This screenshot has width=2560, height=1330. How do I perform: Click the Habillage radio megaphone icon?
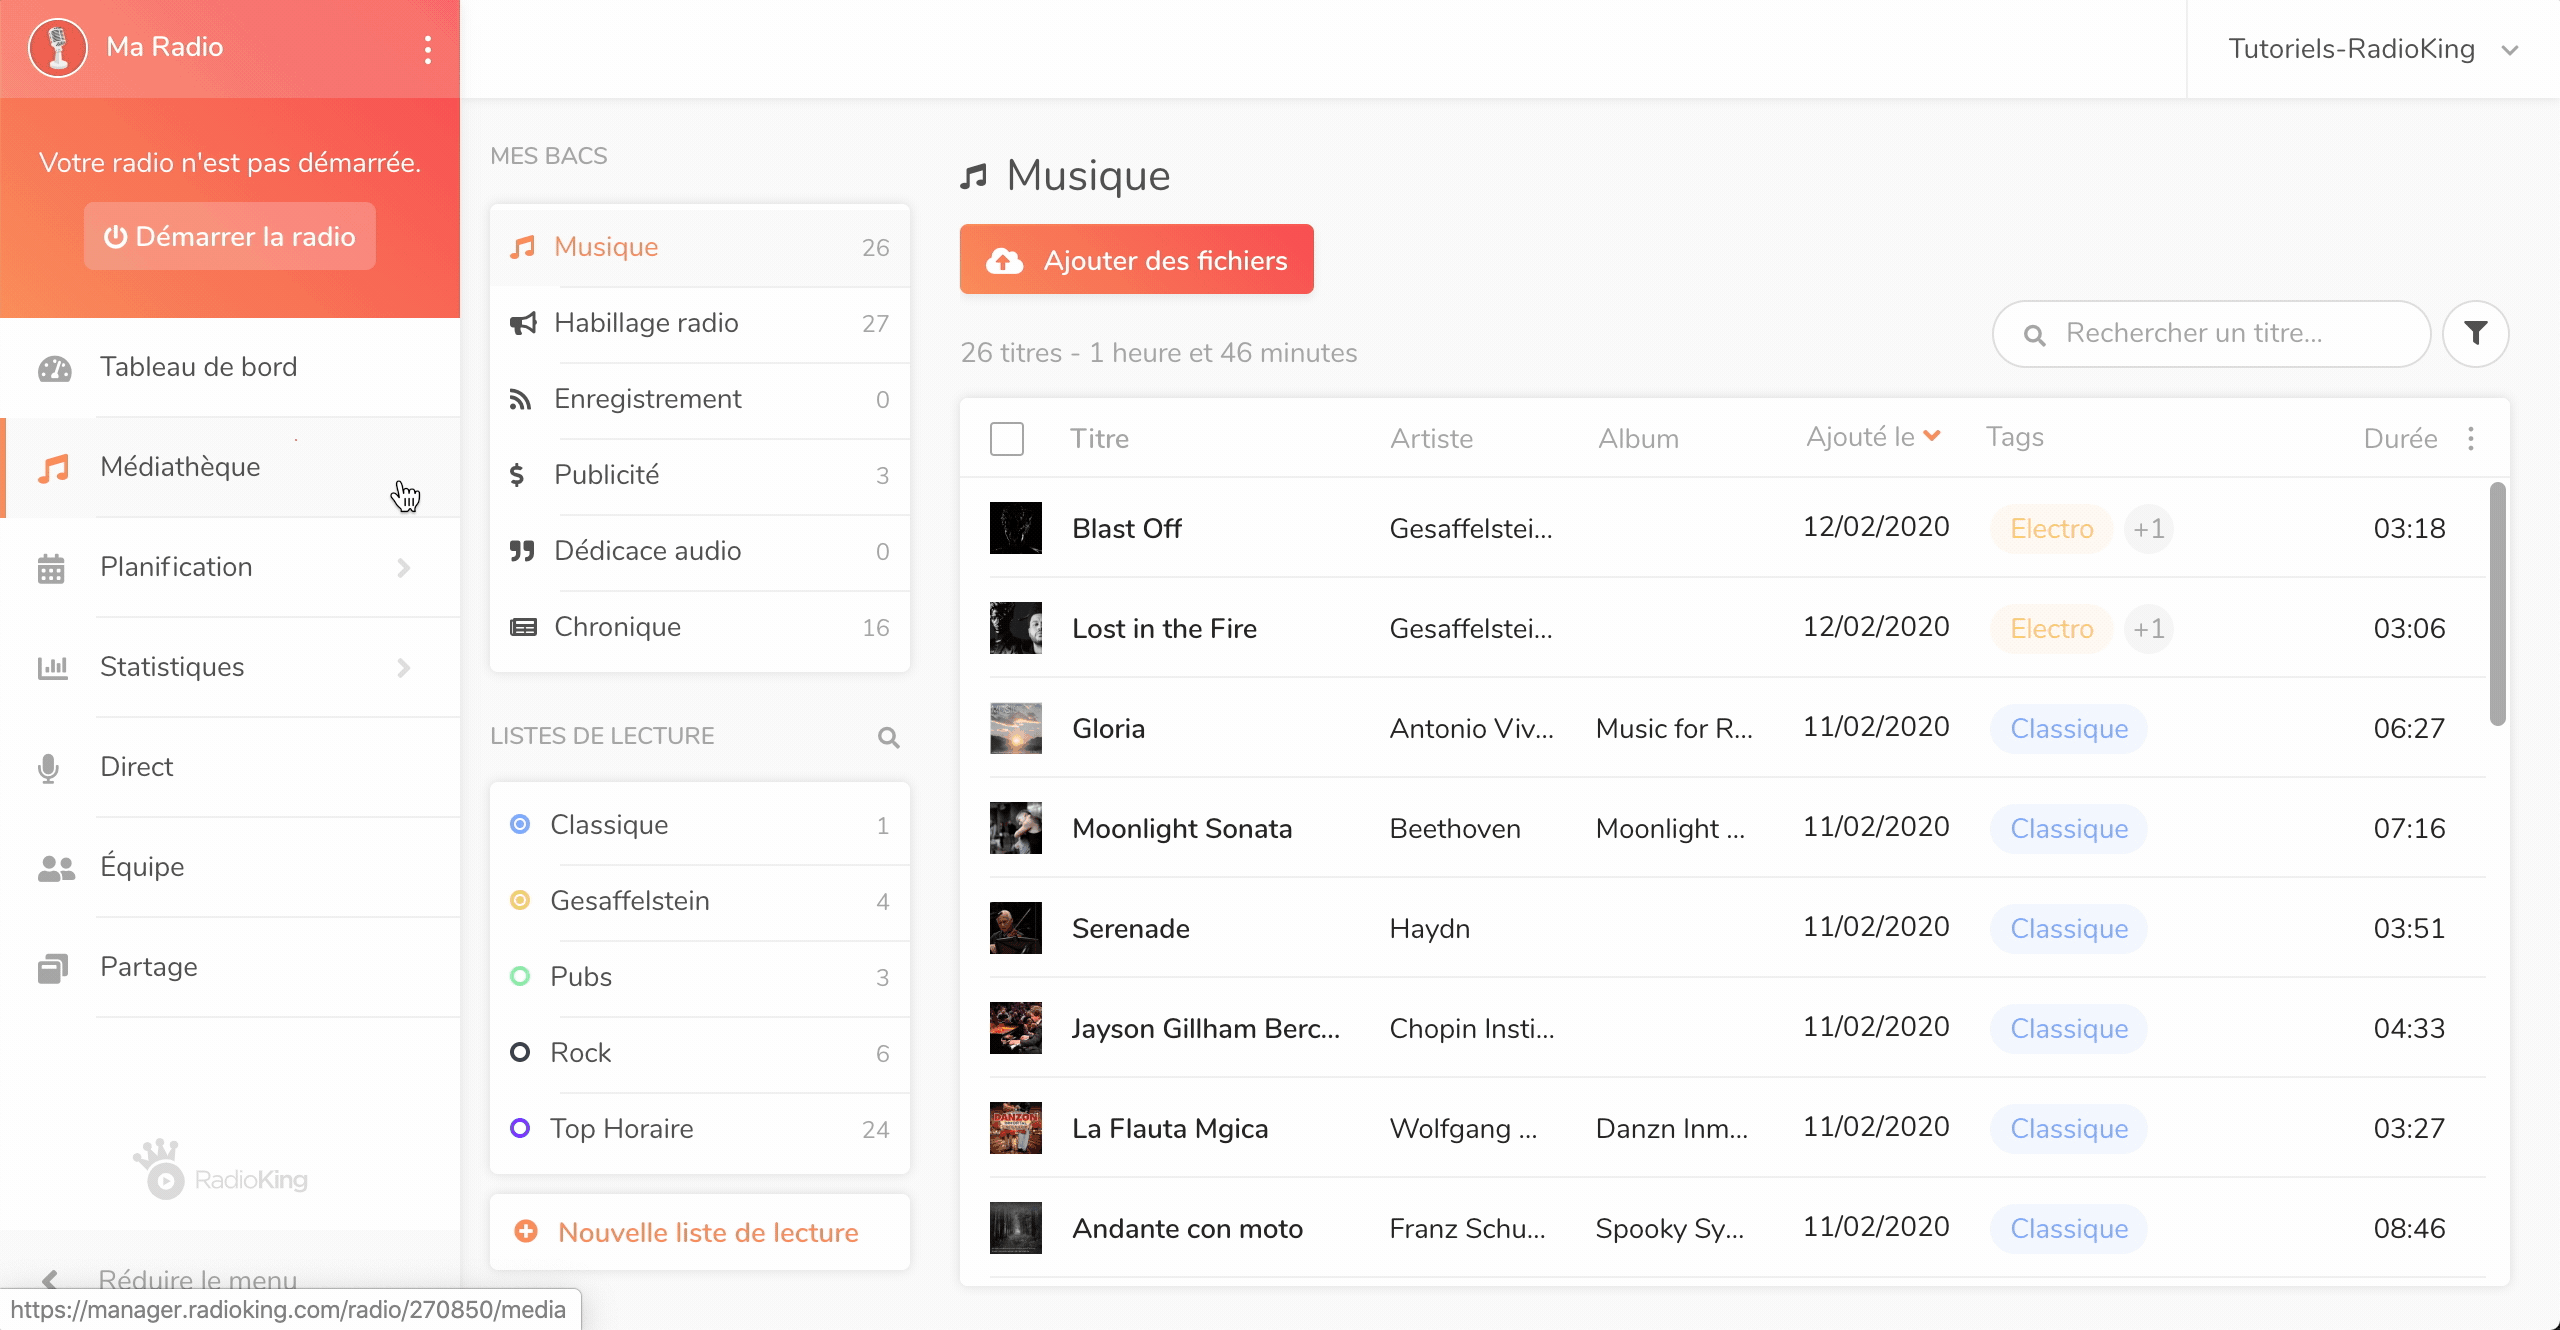coord(523,323)
